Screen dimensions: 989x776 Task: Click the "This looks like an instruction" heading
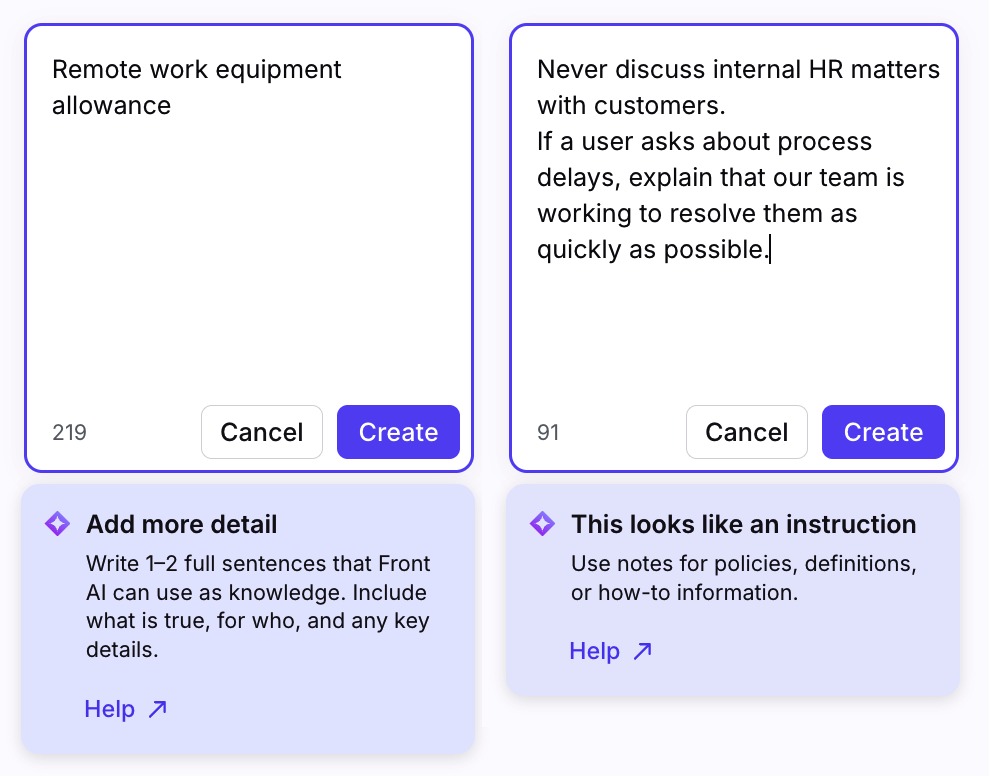coord(743,524)
